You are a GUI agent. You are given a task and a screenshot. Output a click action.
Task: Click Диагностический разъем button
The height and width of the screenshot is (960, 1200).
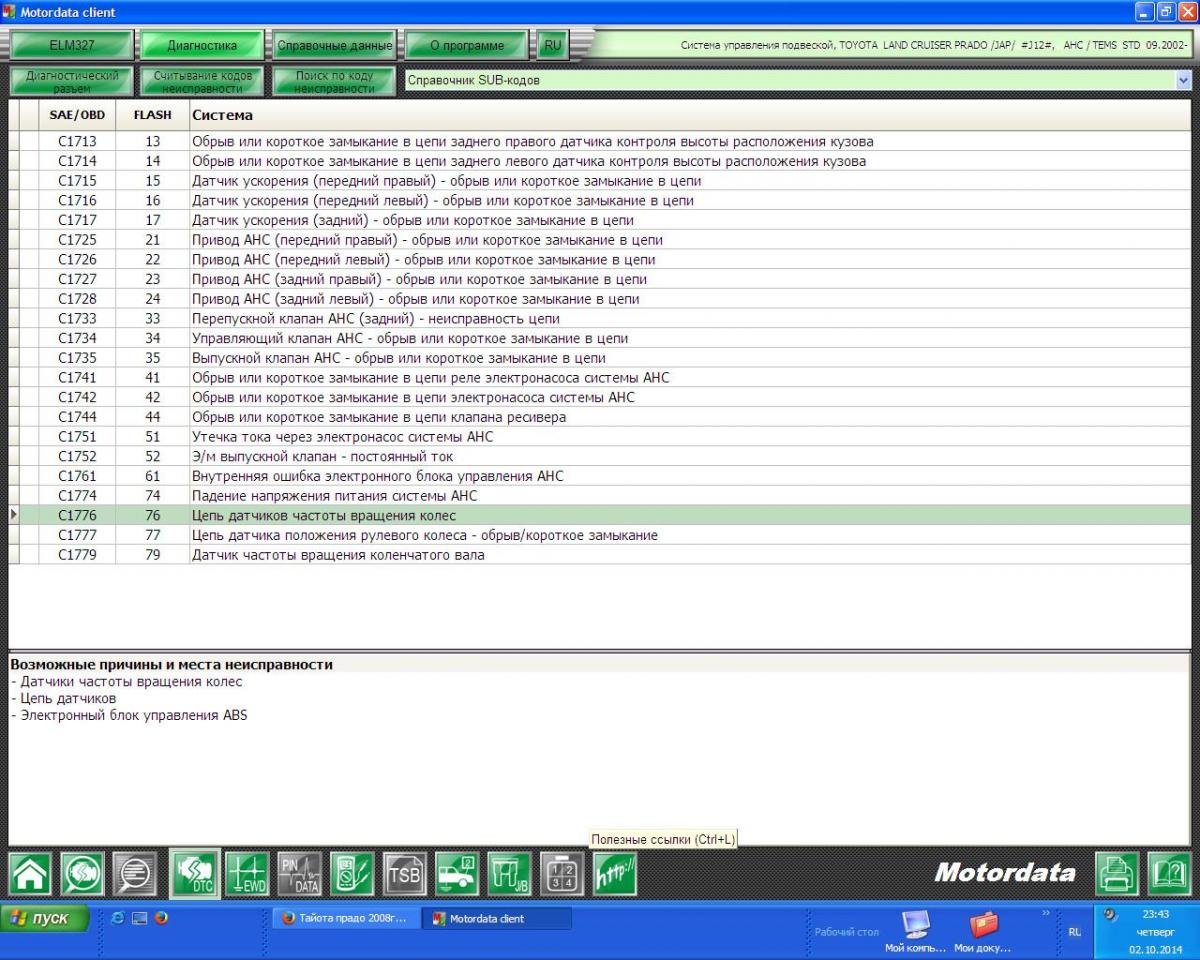pos(72,82)
